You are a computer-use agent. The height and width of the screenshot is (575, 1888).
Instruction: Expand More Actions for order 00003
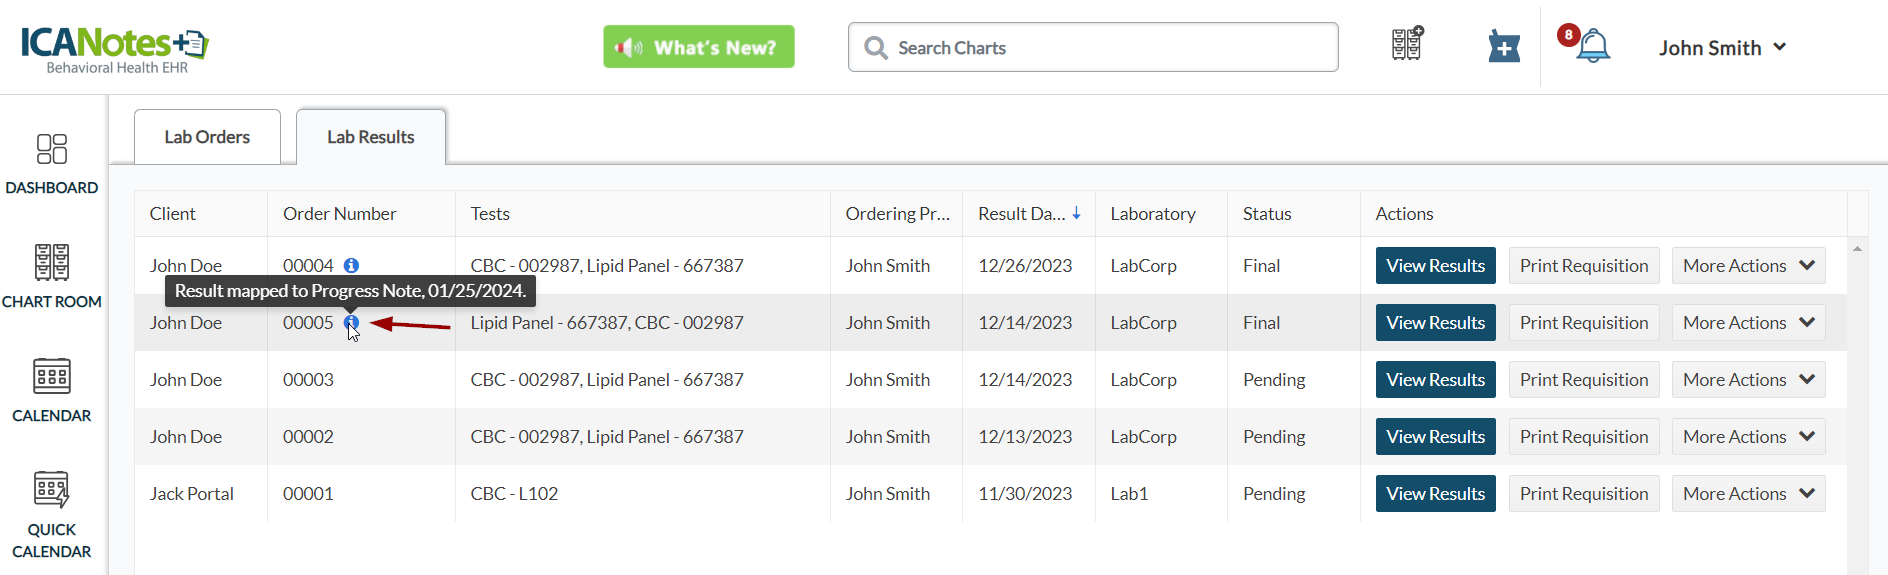[x=1748, y=380]
